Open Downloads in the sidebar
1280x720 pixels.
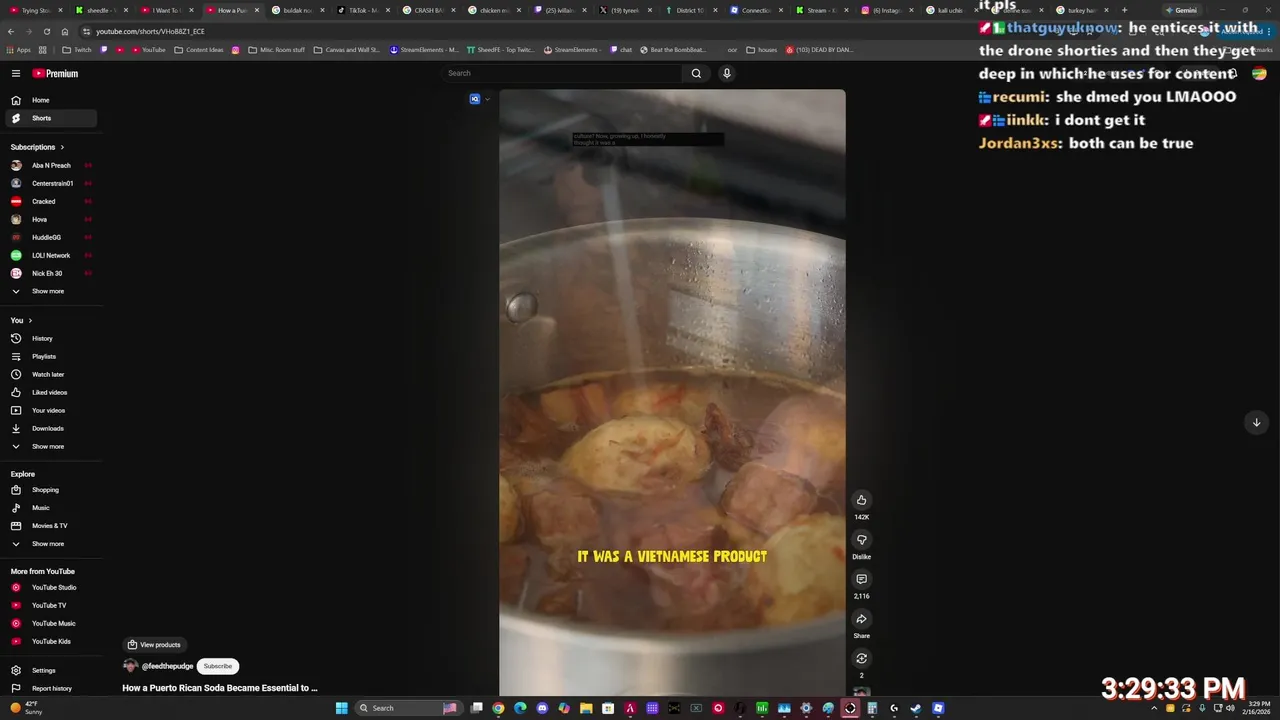(x=49, y=428)
